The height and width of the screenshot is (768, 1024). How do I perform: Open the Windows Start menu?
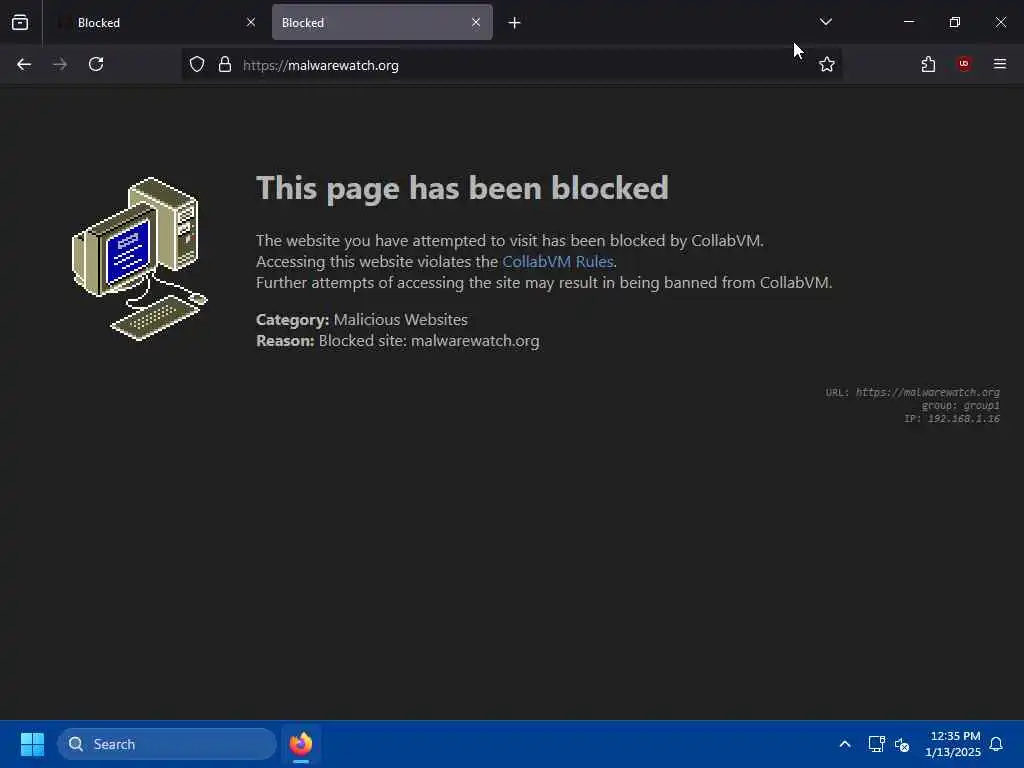[32, 744]
